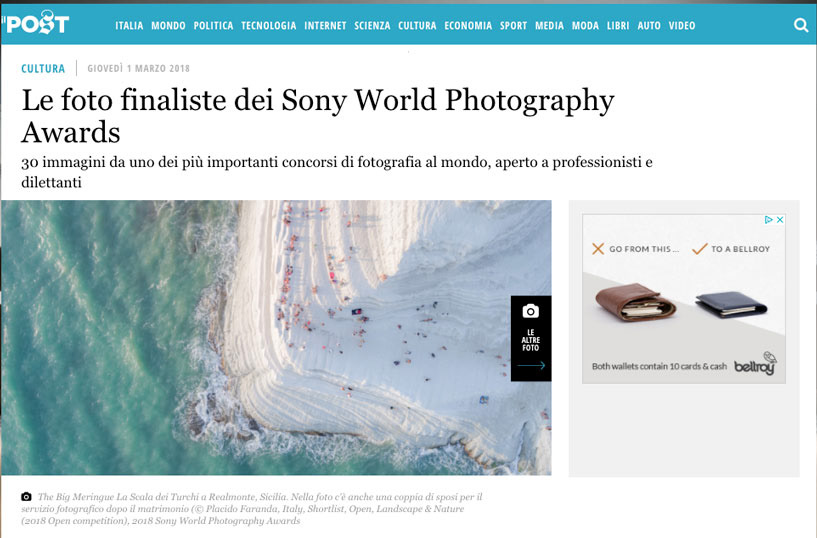Image resolution: width=817 pixels, height=538 pixels.
Task: Open the search magnifier icon
Action: [800, 25]
